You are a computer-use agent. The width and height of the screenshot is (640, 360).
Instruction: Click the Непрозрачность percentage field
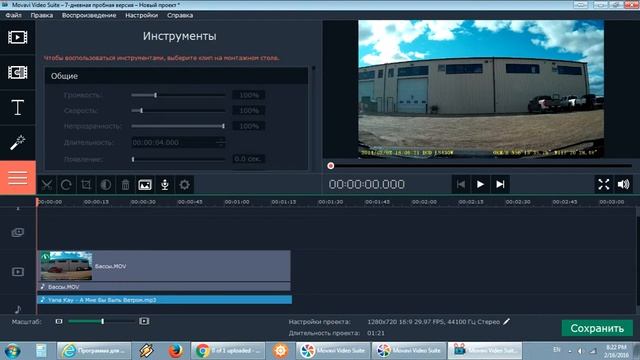pos(249,126)
